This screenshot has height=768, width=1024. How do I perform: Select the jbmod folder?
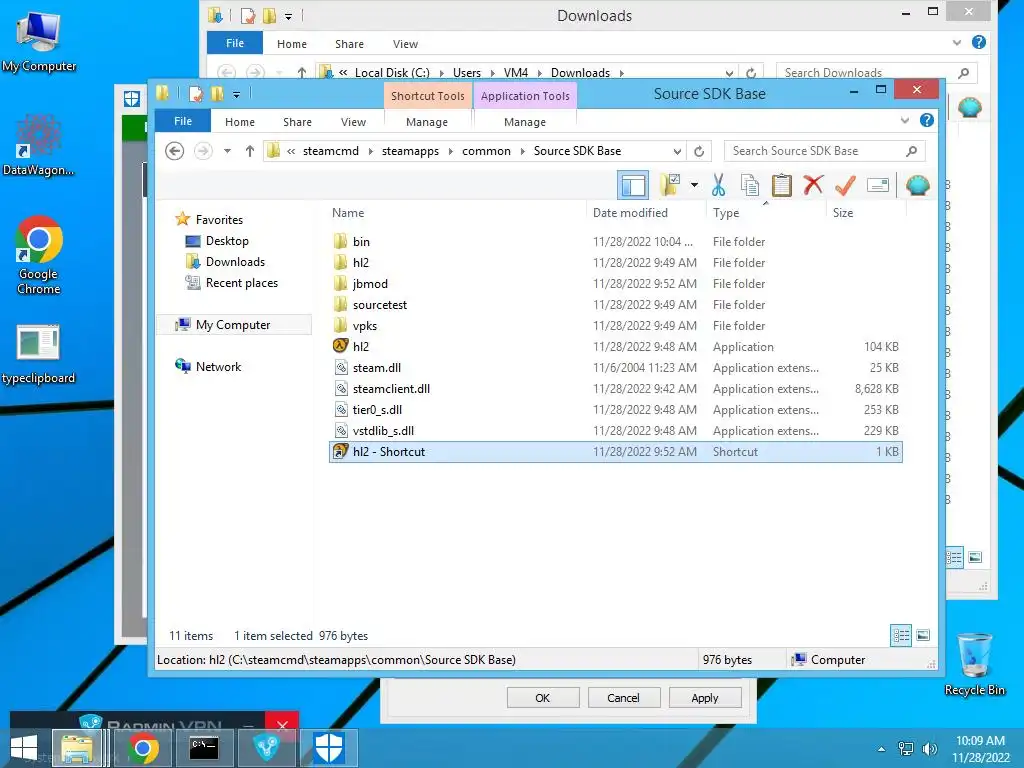370,283
